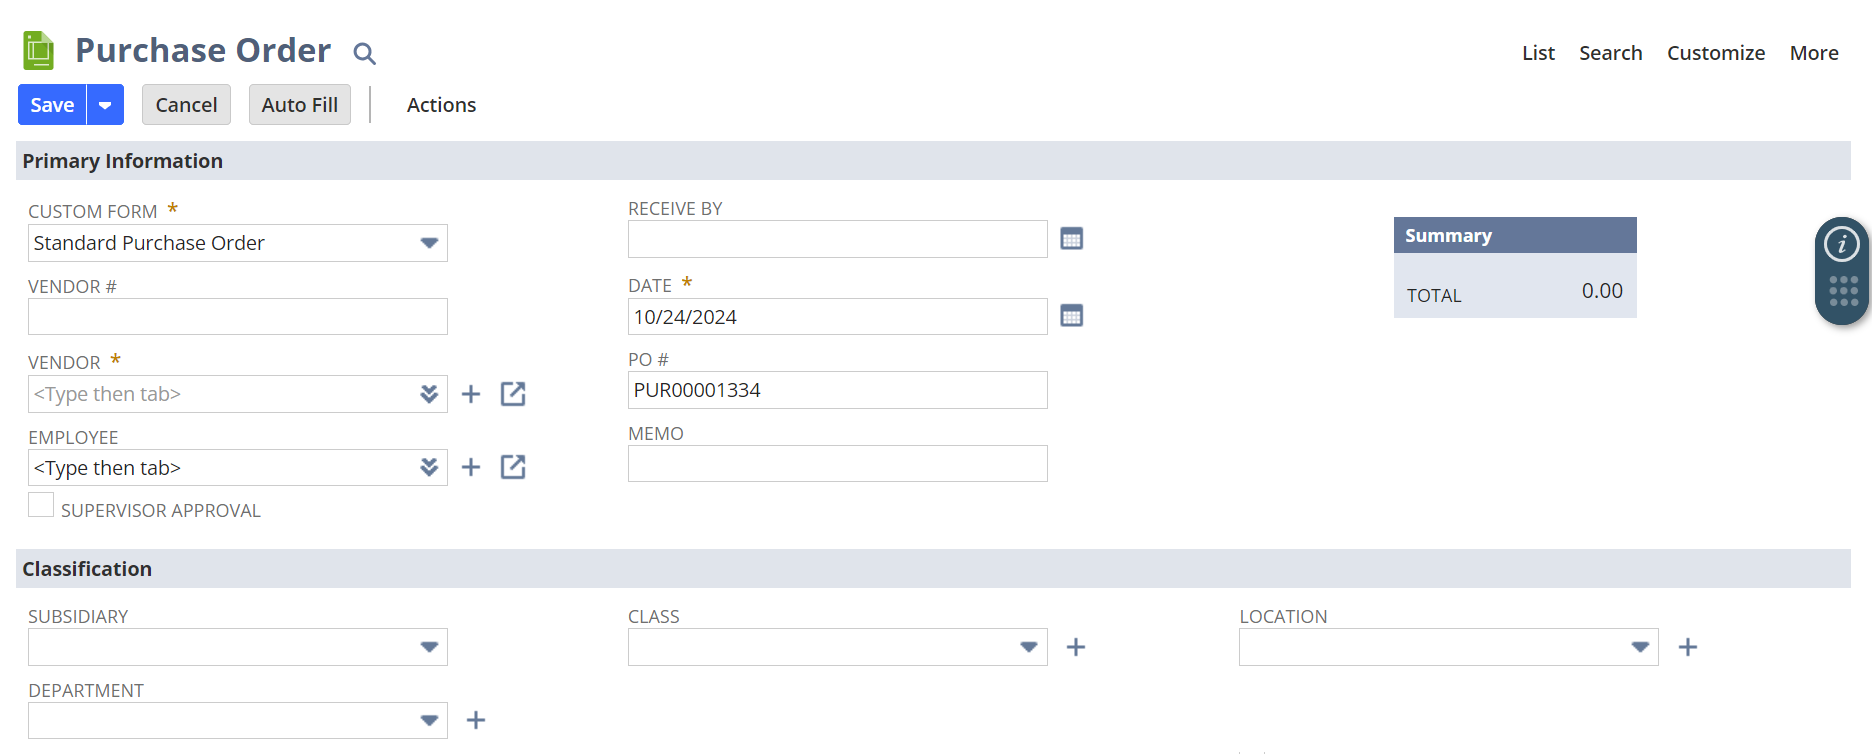Open the Vendor list double-arrow selector

click(429, 394)
